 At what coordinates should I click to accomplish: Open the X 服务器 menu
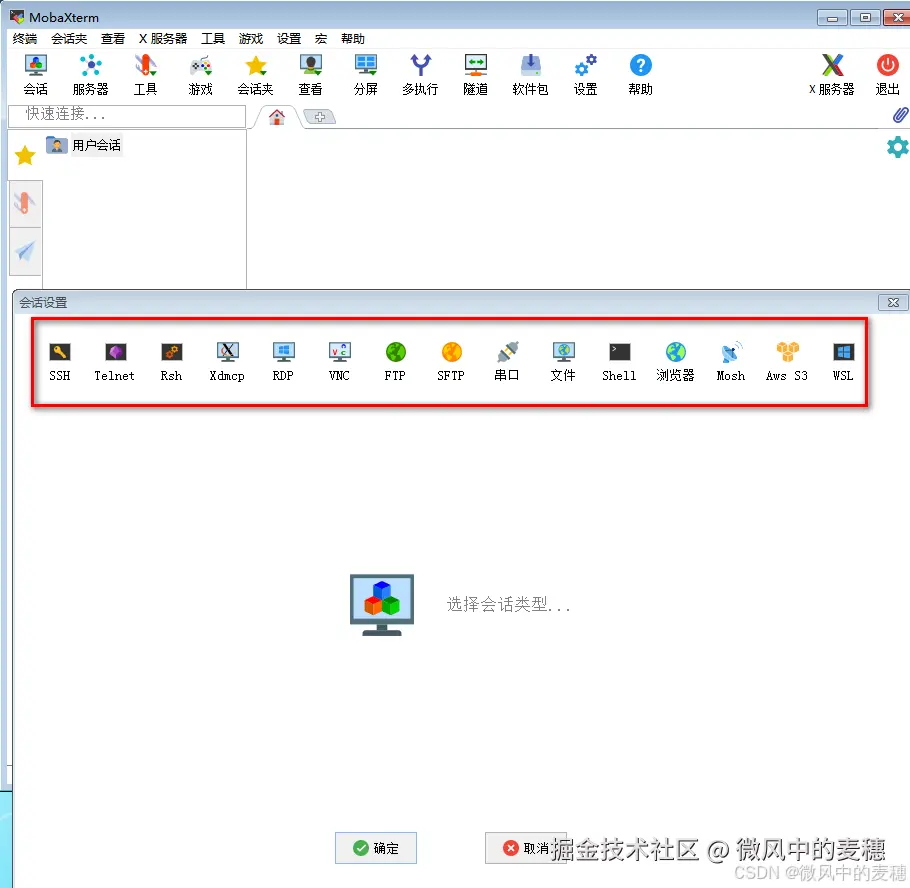163,39
